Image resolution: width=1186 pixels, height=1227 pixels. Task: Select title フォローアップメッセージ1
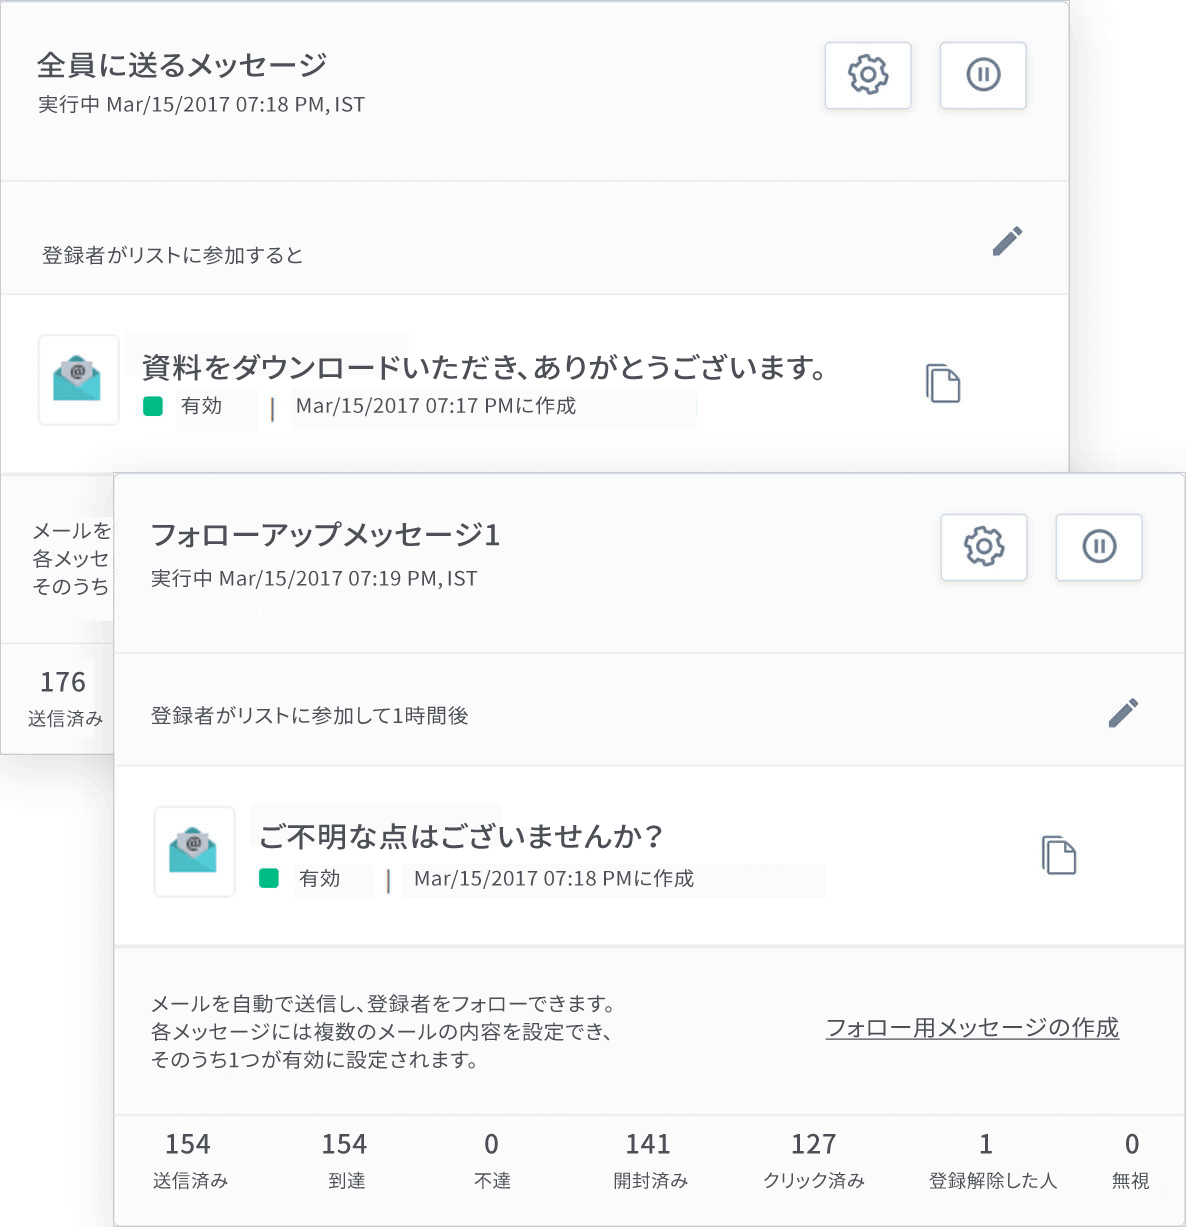[x=325, y=535]
